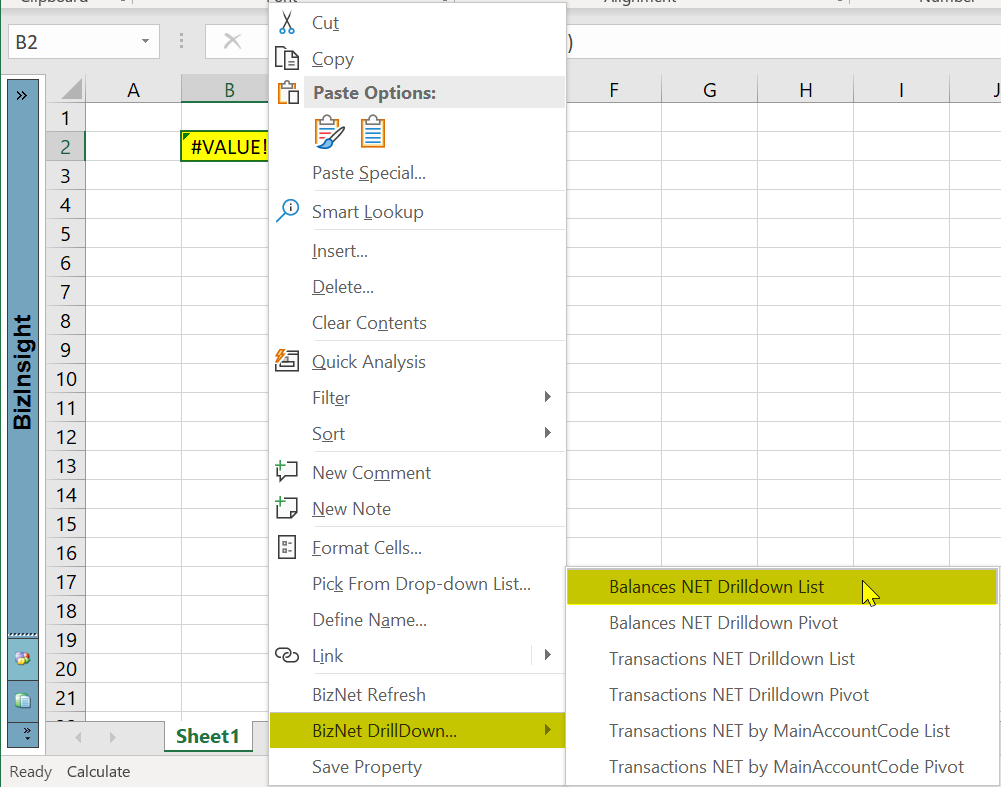The width and height of the screenshot is (1001, 787).
Task: Click Save Property menu item
Action: [x=418, y=767]
